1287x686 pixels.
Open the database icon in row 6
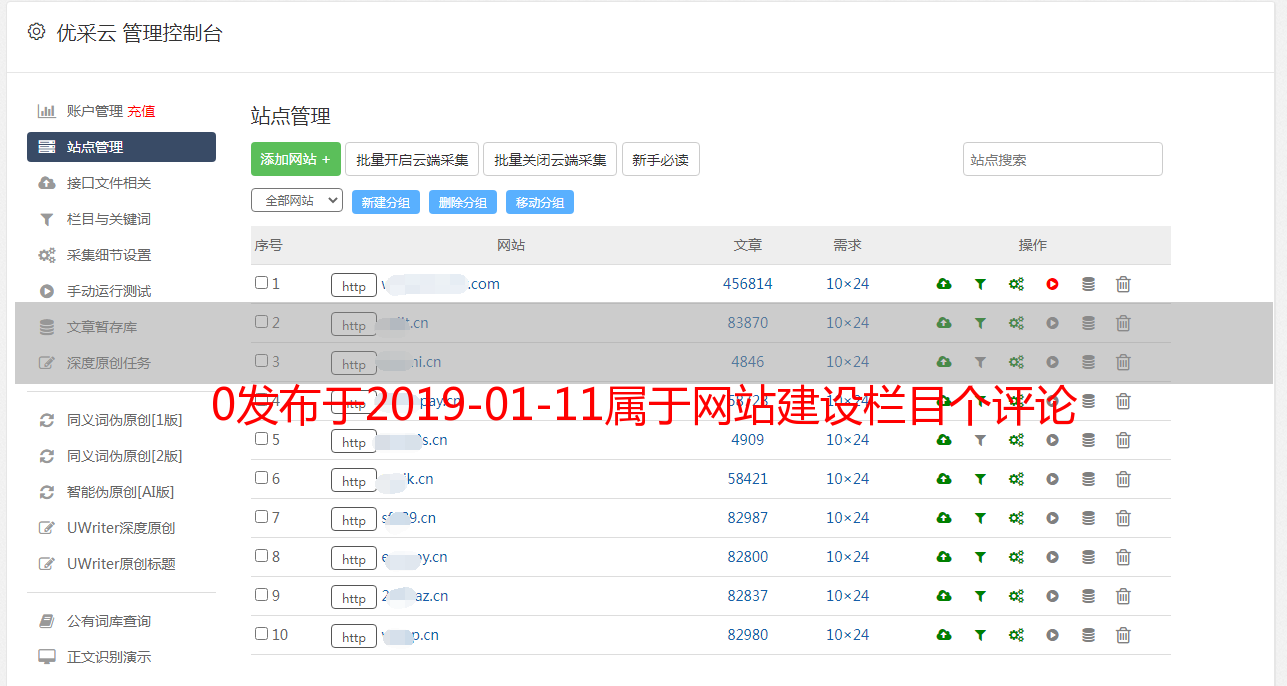(x=1088, y=479)
